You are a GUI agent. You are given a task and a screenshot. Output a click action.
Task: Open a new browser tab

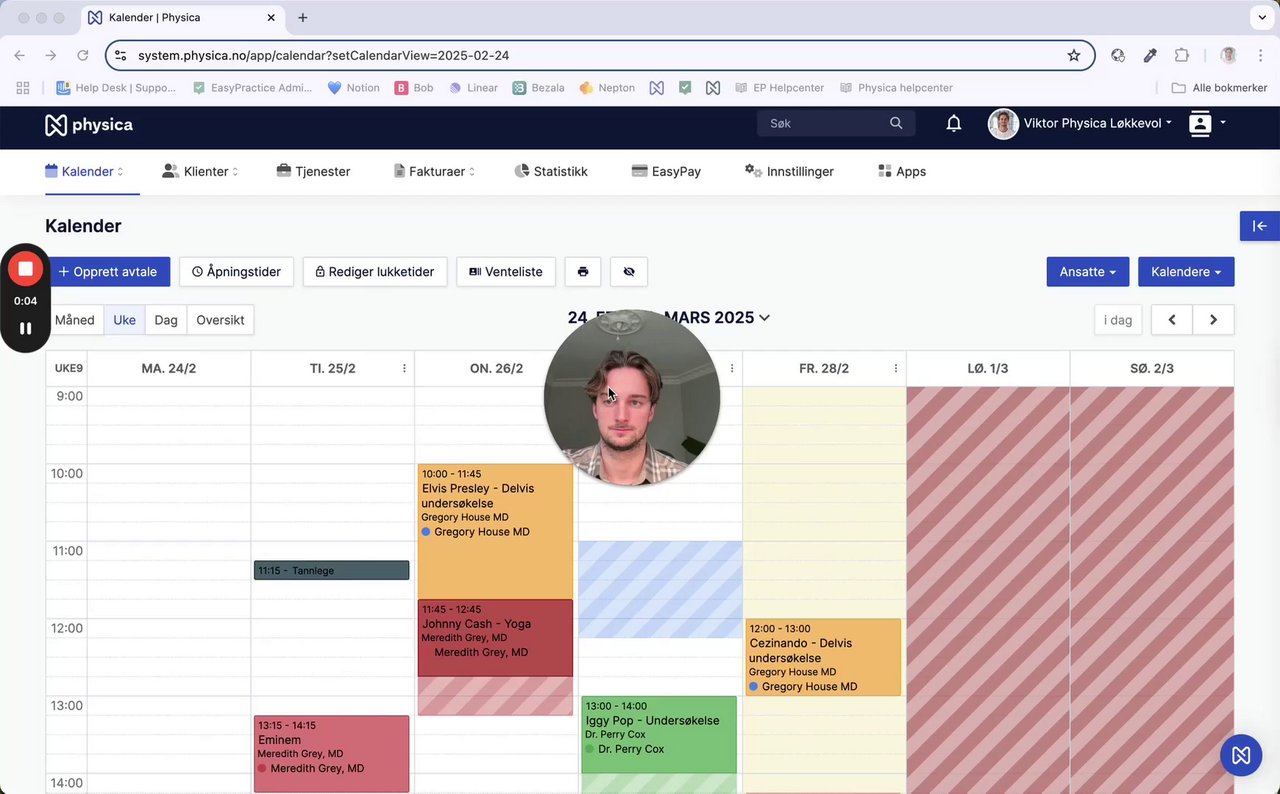point(303,18)
